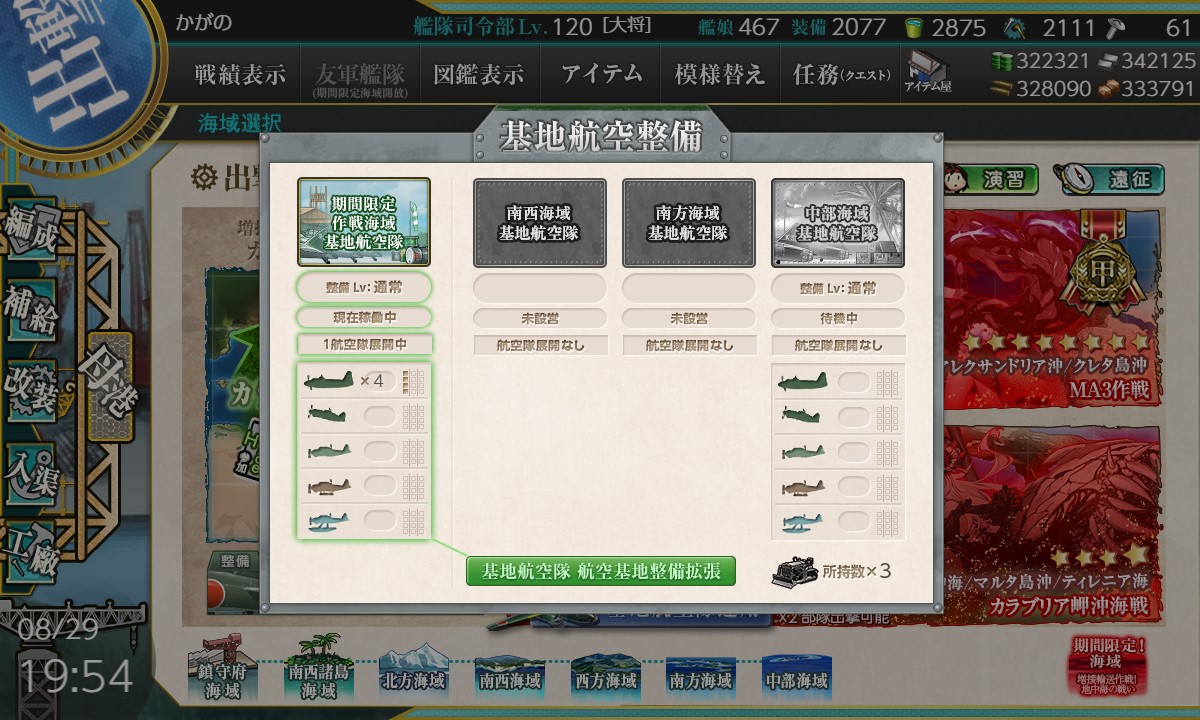
Task: Select 中部海域 map icon at bottom
Action: pos(796,673)
